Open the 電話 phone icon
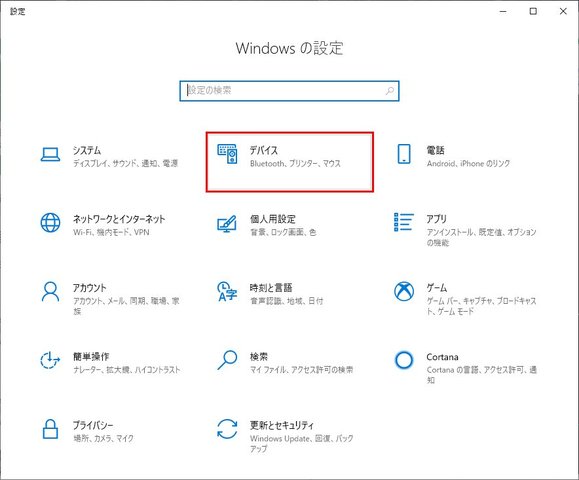 pos(404,154)
